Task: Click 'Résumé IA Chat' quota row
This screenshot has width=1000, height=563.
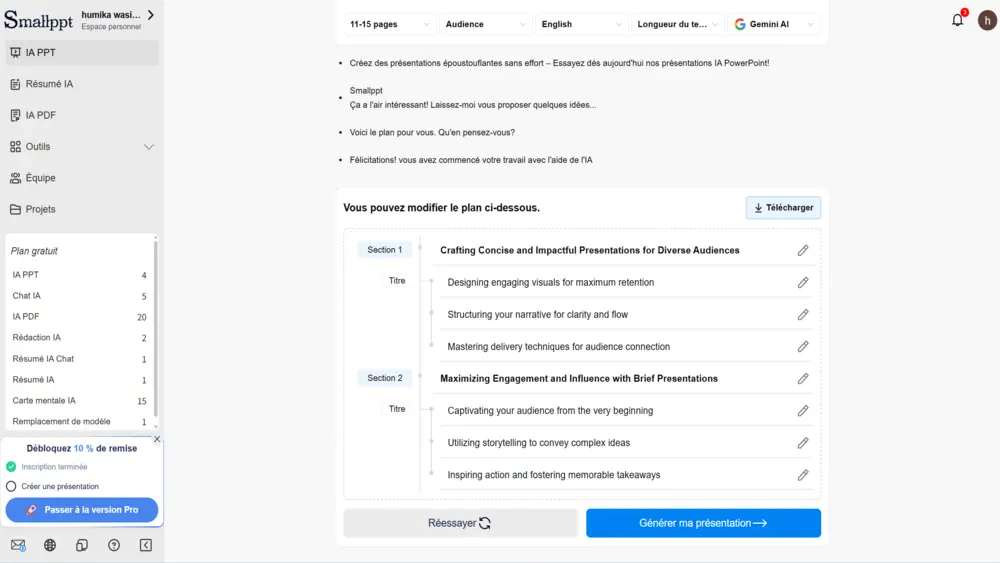Action: 79,358
